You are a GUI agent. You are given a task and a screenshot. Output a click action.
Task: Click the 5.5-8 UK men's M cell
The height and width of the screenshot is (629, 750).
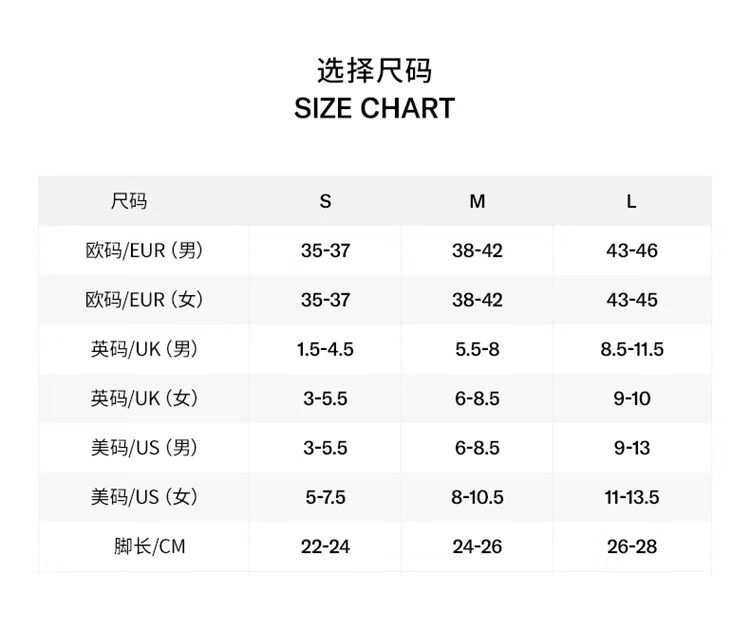(477, 349)
